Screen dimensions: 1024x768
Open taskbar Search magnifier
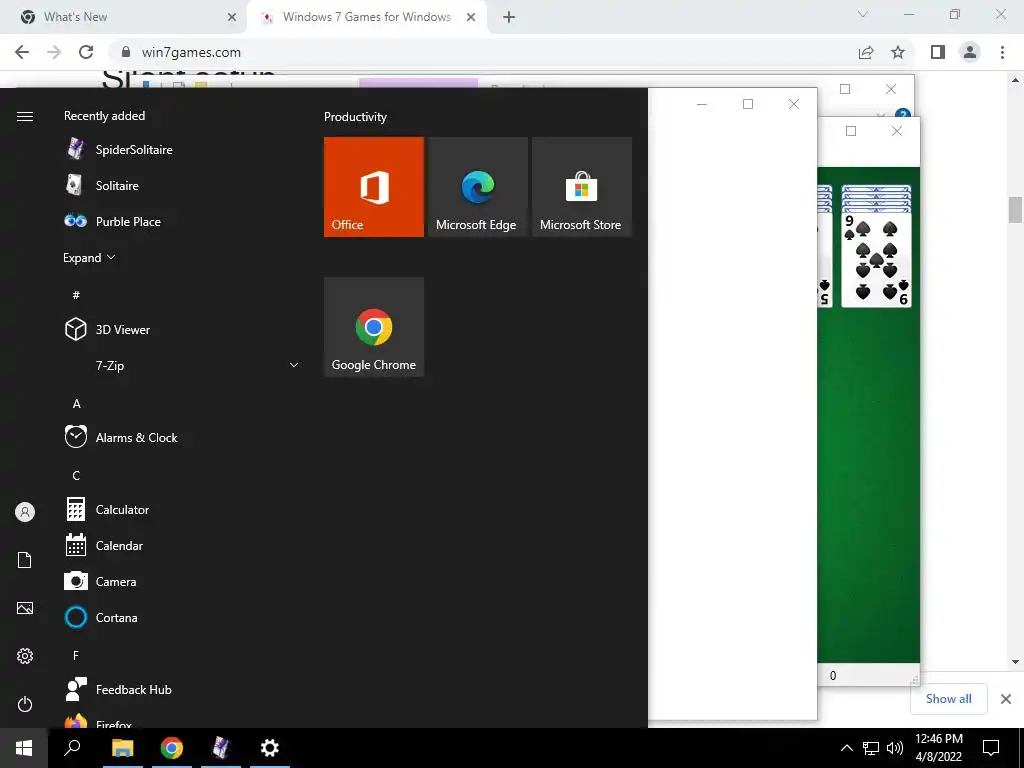pyautogui.click(x=72, y=748)
